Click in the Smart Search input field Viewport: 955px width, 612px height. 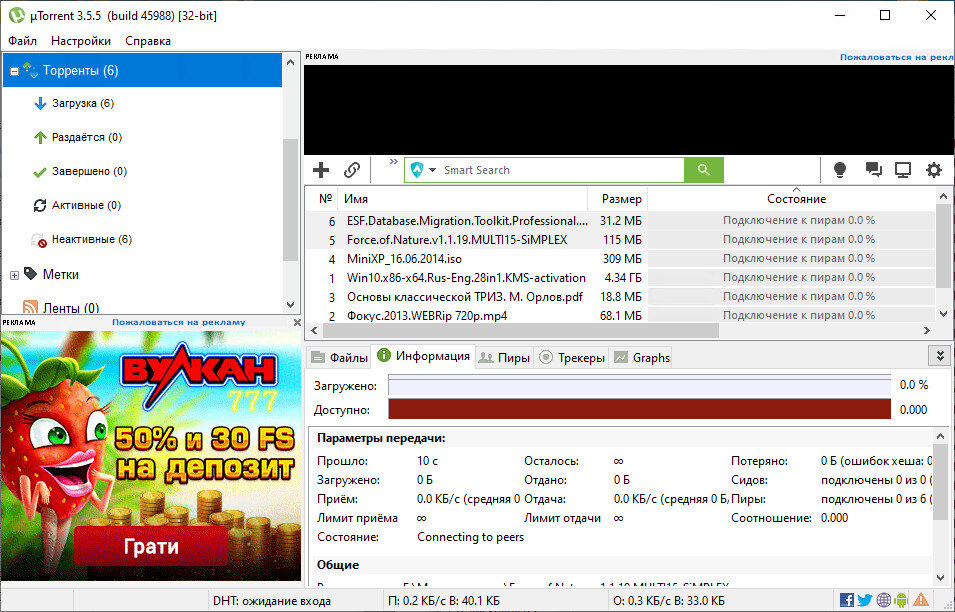click(x=560, y=170)
